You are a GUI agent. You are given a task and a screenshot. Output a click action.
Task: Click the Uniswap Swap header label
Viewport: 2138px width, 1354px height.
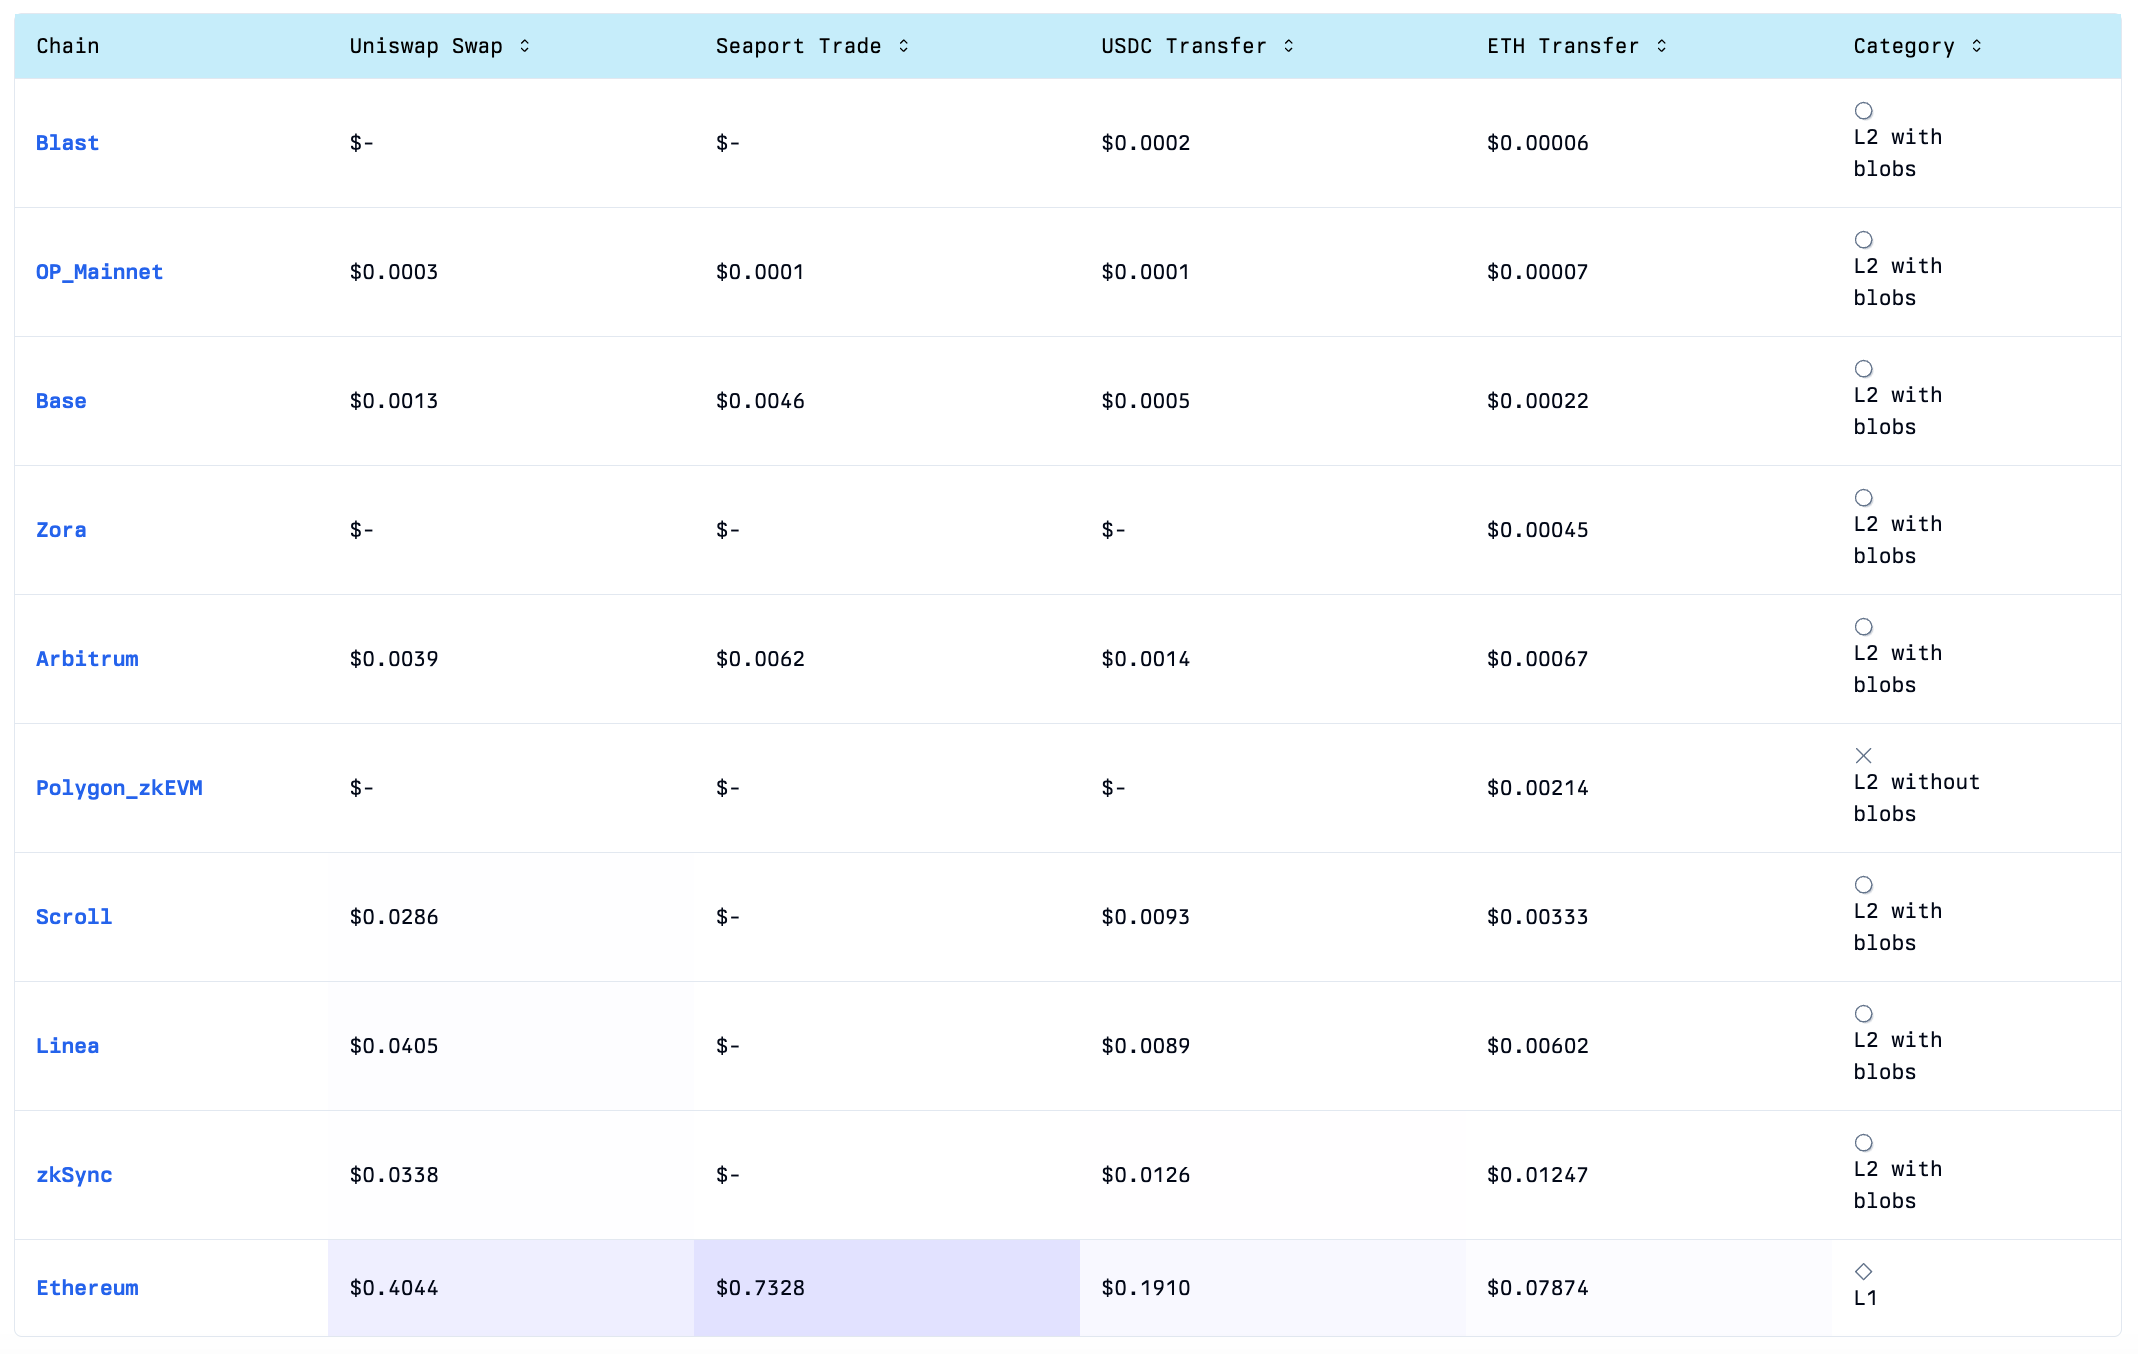tap(426, 46)
